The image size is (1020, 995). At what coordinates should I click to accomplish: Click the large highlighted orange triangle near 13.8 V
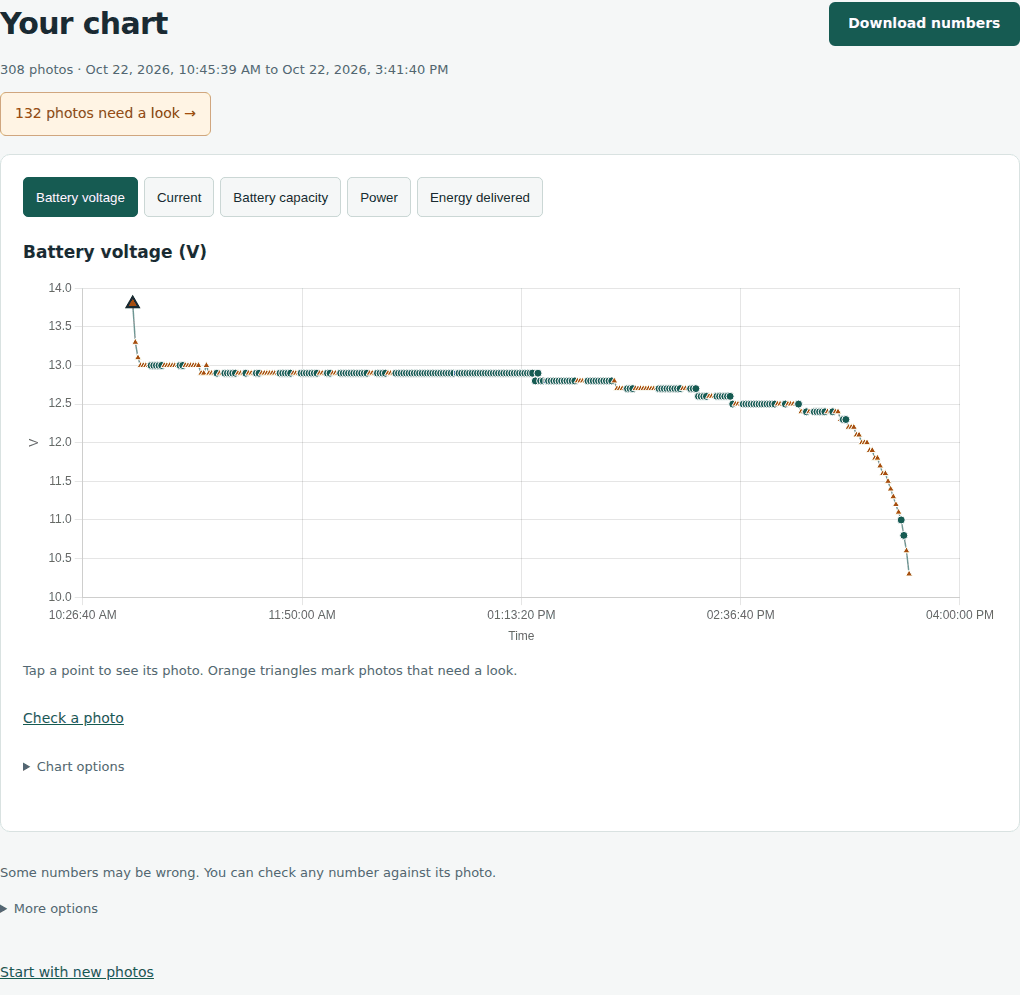tap(133, 302)
